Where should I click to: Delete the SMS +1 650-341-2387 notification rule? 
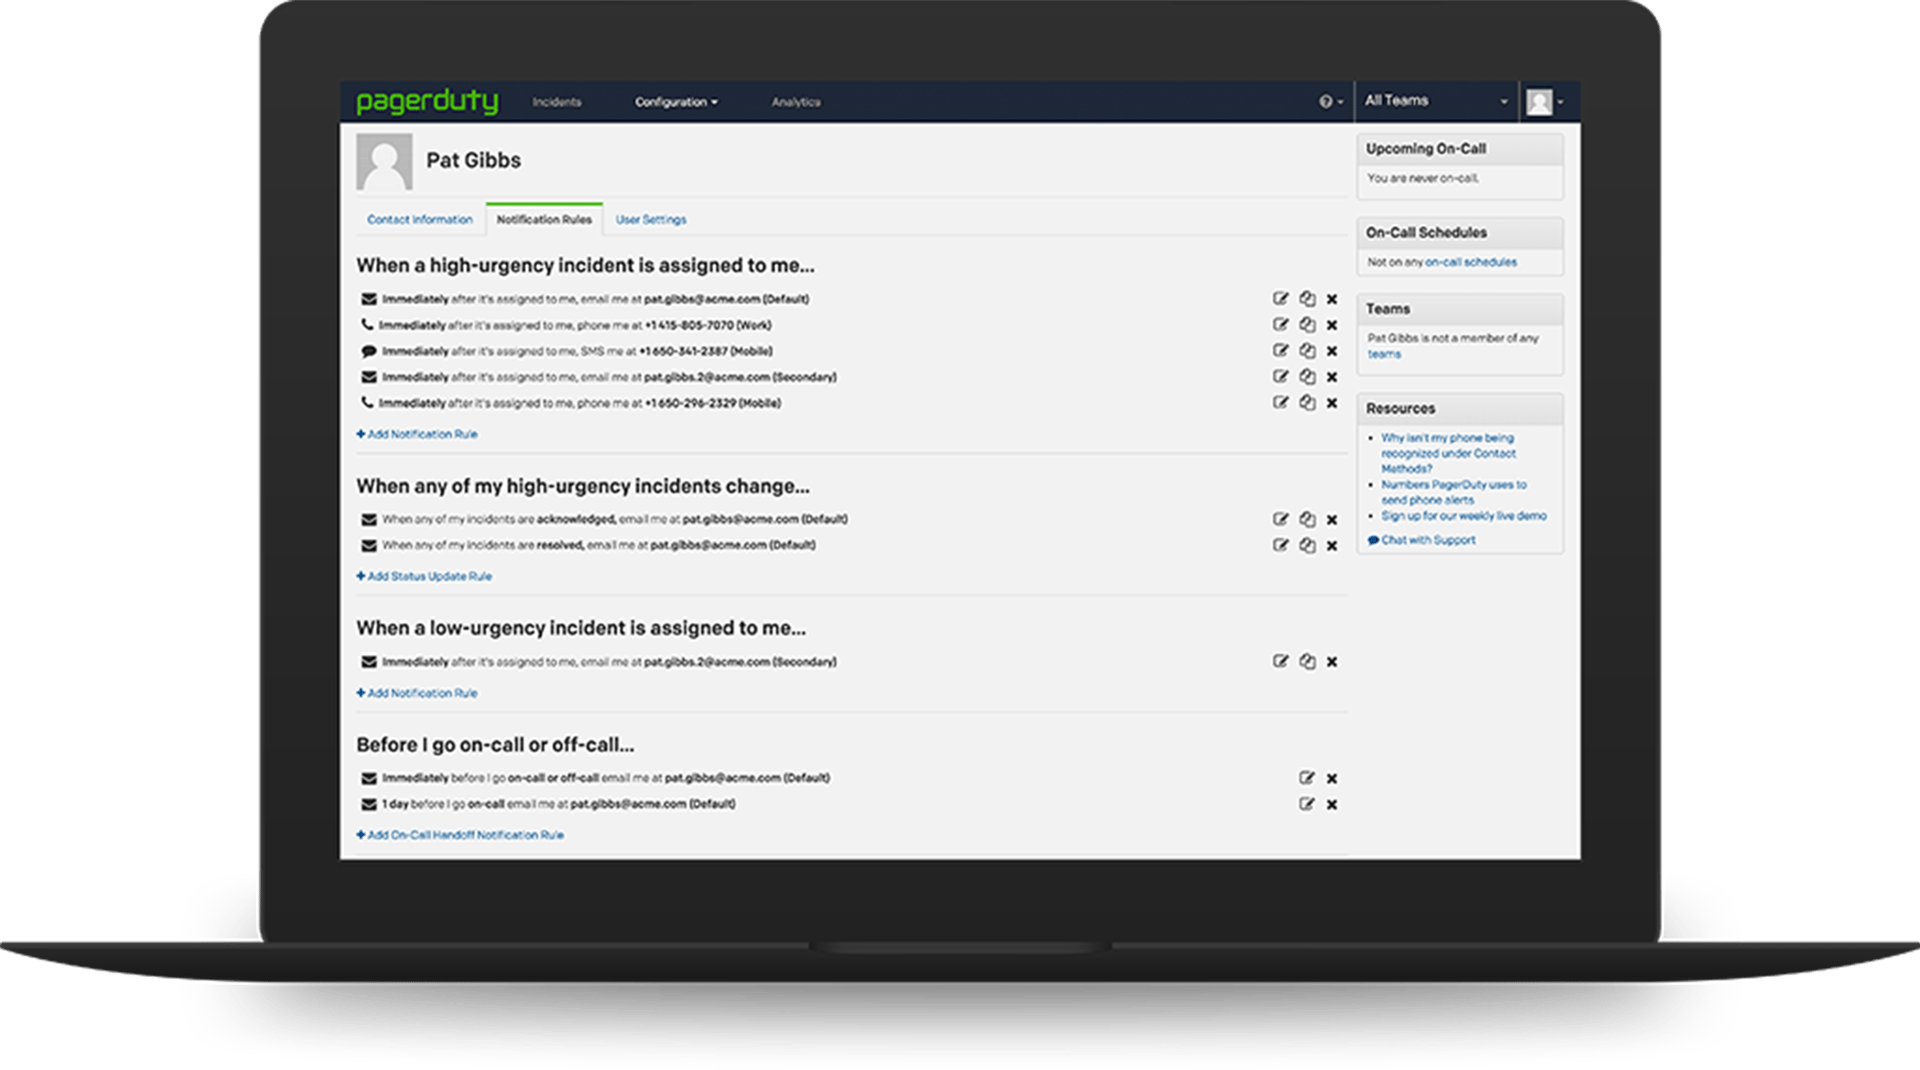(x=1332, y=351)
